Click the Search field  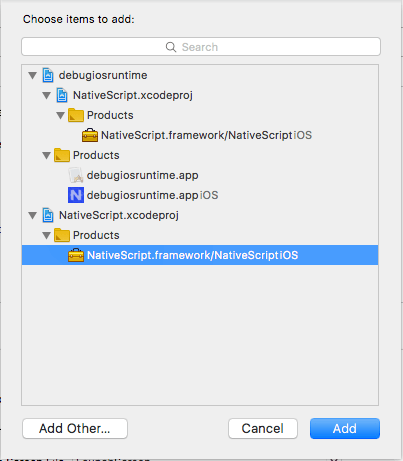click(x=201, y=47)
